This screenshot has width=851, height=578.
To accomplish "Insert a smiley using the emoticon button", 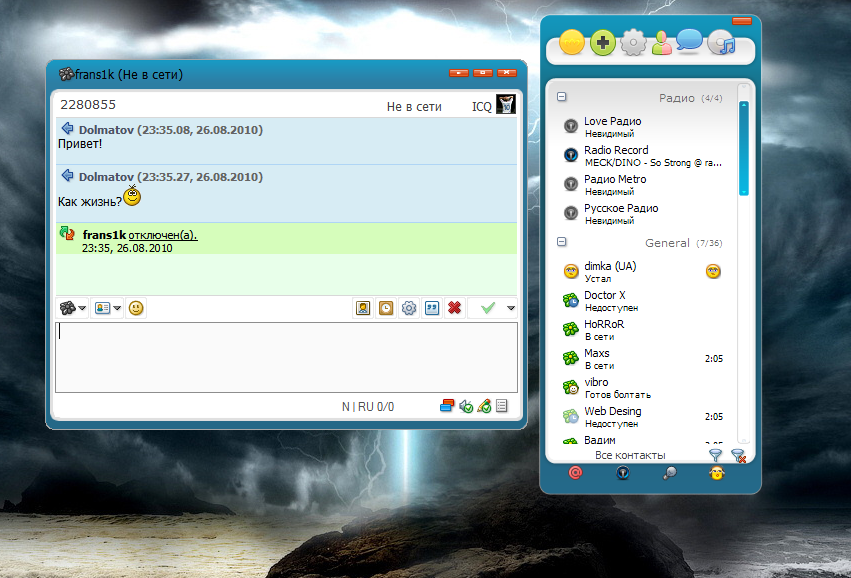I will pos(136,308).
